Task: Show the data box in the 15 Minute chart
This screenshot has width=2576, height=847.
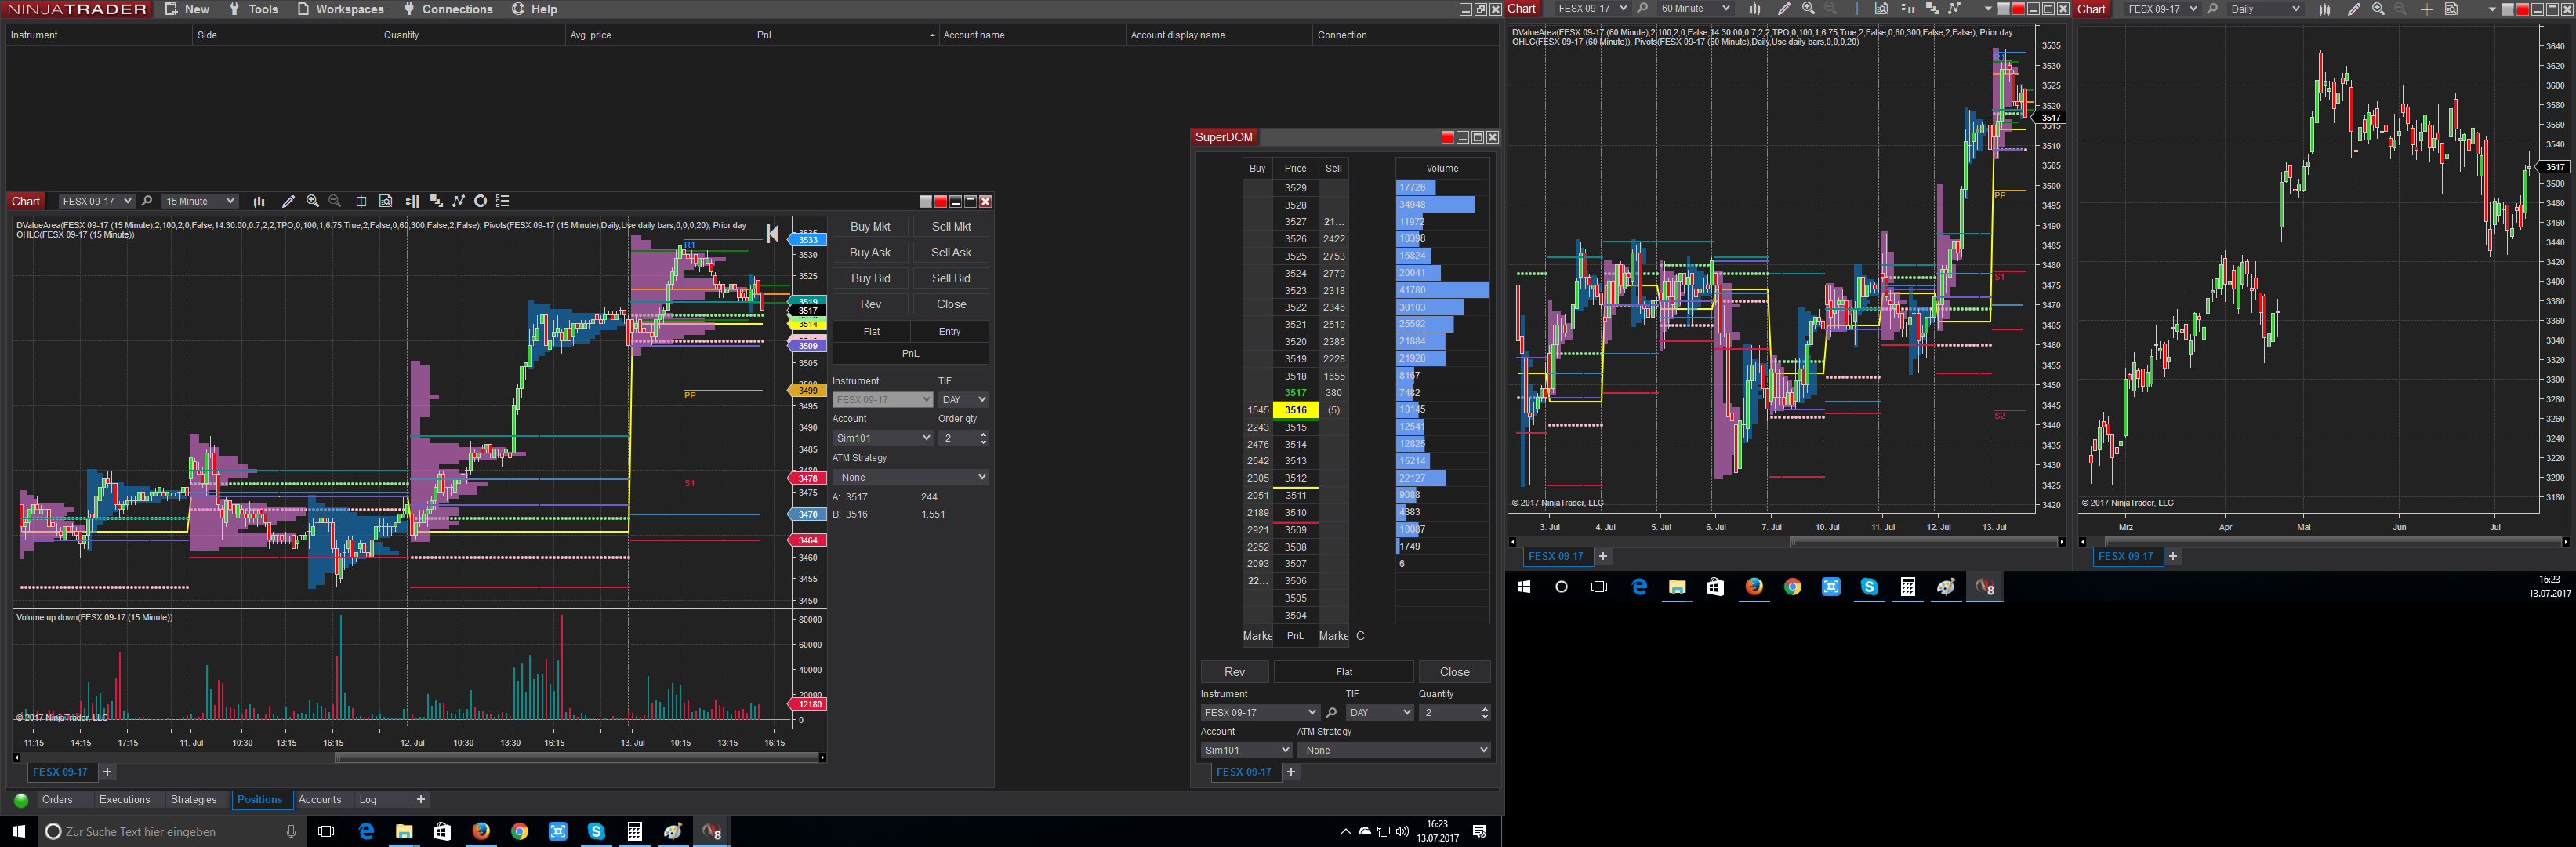Action: click(386, 201)
